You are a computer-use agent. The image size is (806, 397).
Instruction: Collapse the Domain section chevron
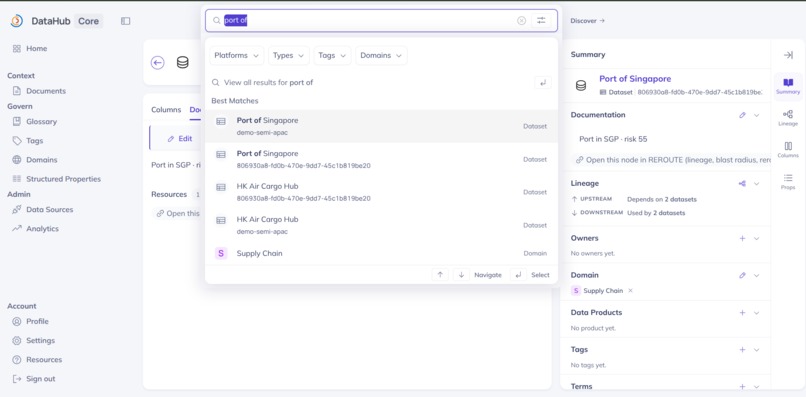pos(757,276)
